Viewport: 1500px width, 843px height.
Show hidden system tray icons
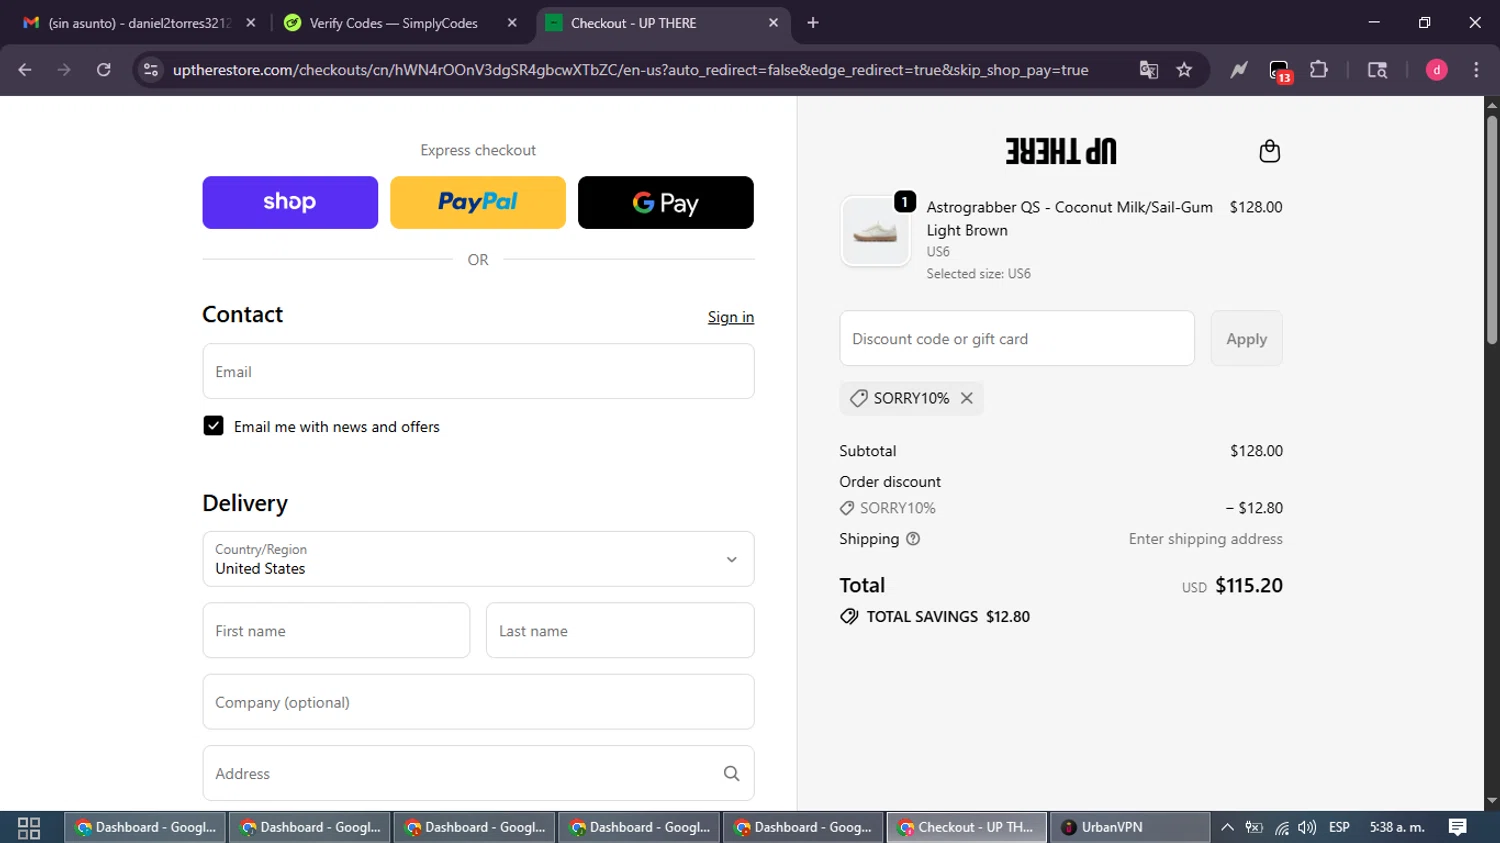[1227, 827]
